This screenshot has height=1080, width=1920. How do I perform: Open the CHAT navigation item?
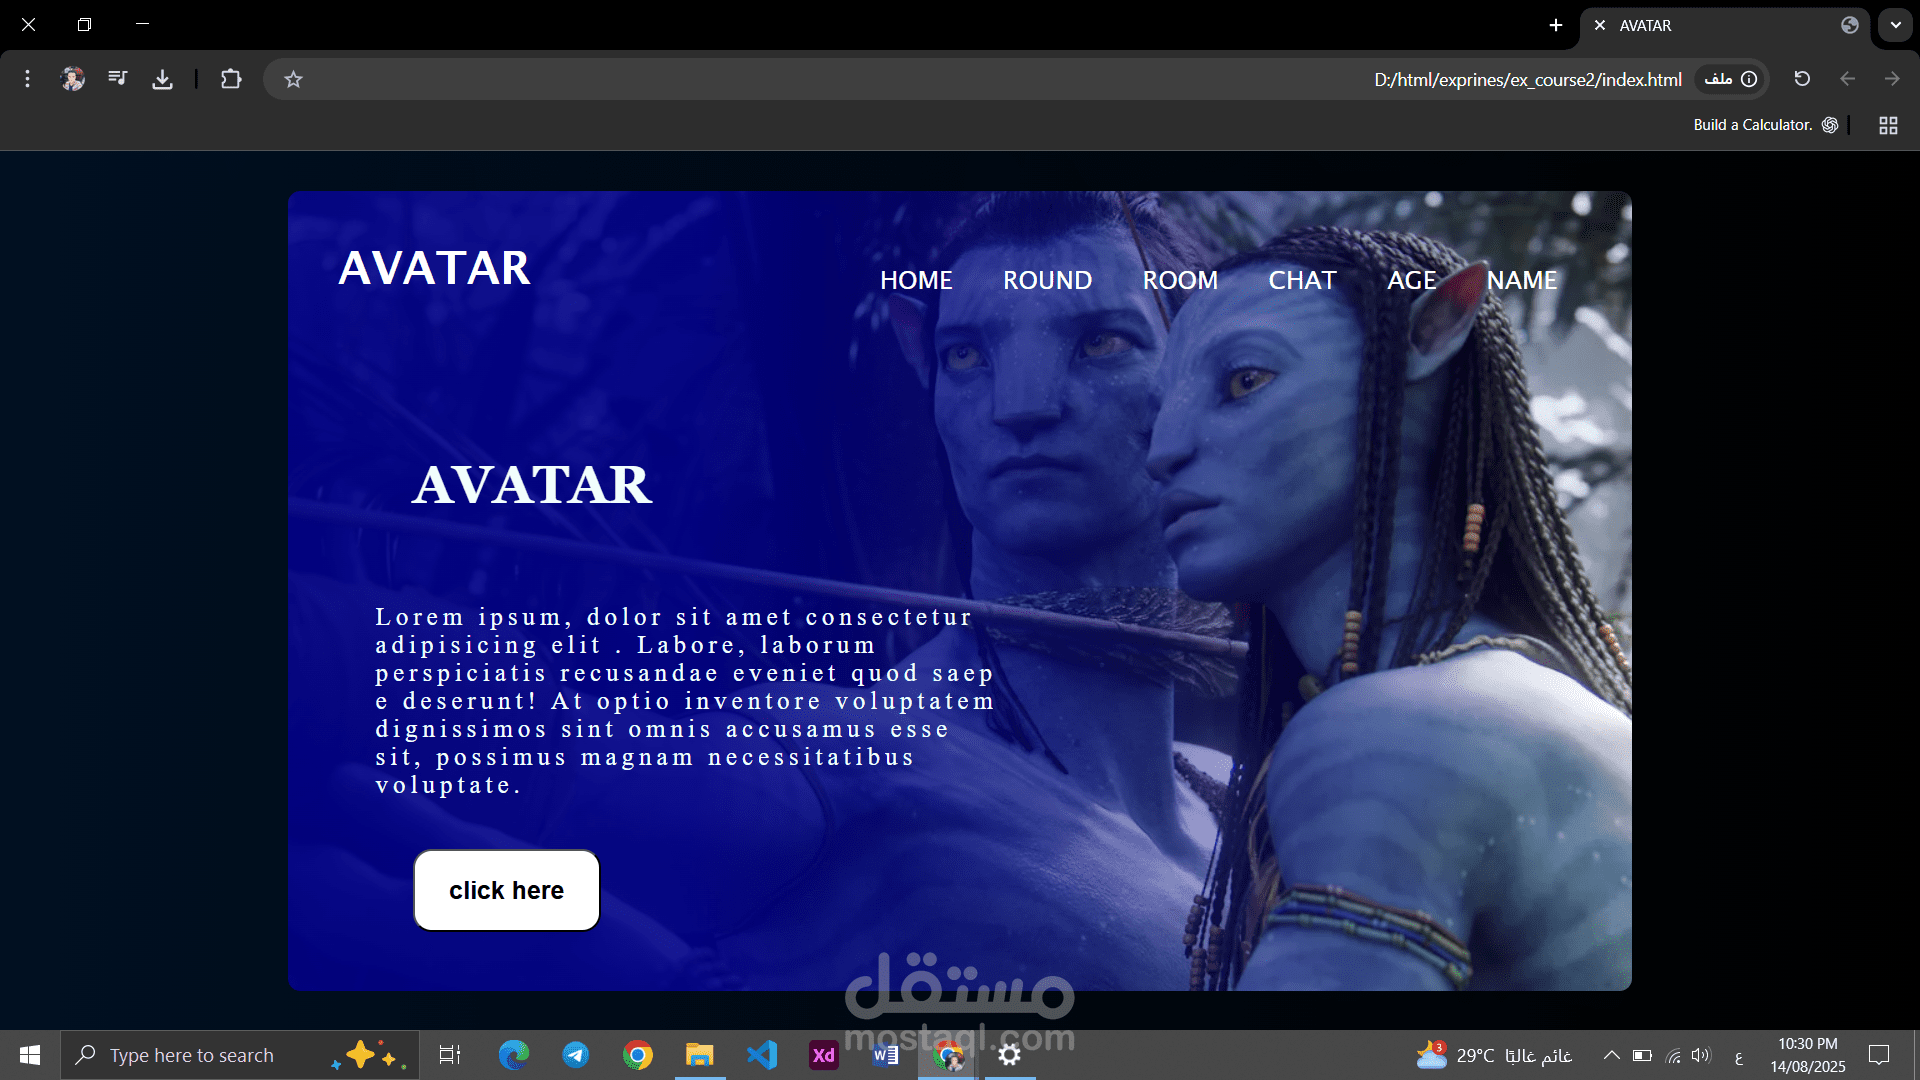point(1302,280)
